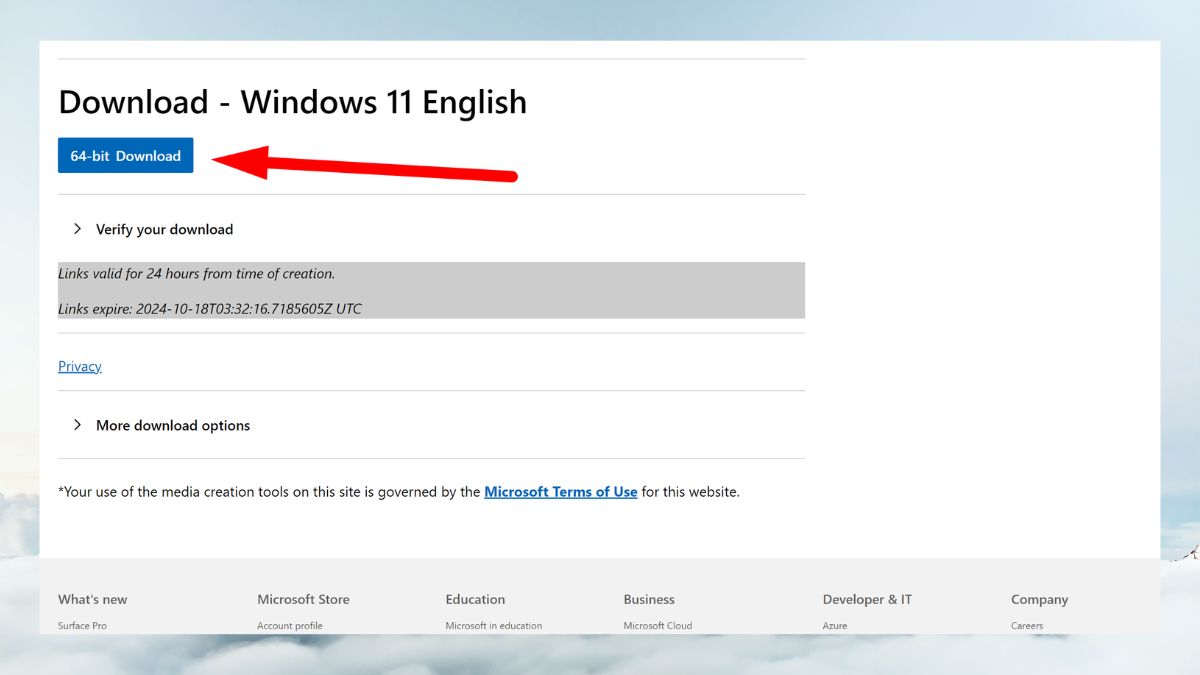Open the Account profile footer link
The height and width of the screenshot is (675, 1200).
(290, 626)
